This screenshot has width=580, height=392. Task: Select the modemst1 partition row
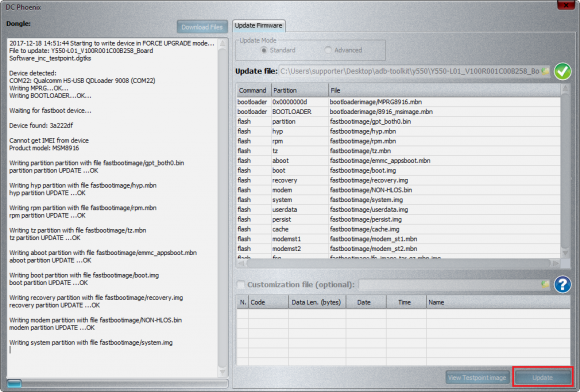pyautogui.click(x=398, y=239)
